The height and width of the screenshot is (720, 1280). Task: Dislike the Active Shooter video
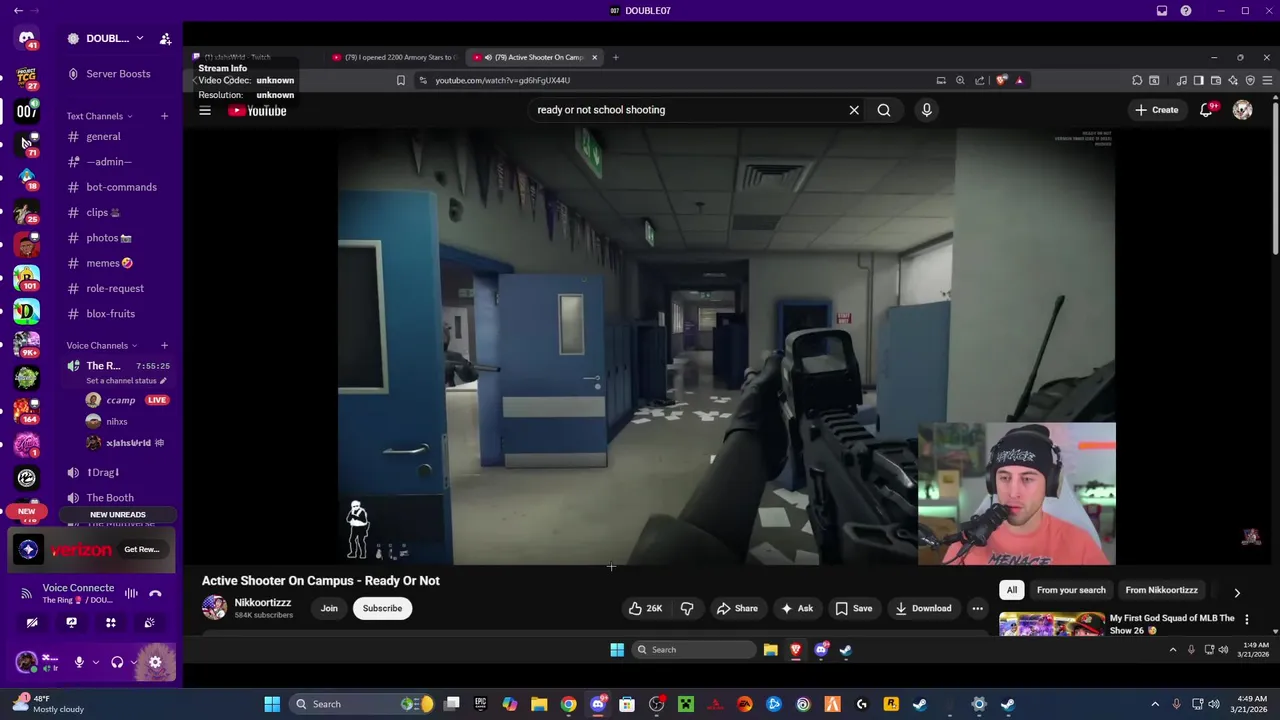[687, 608]
